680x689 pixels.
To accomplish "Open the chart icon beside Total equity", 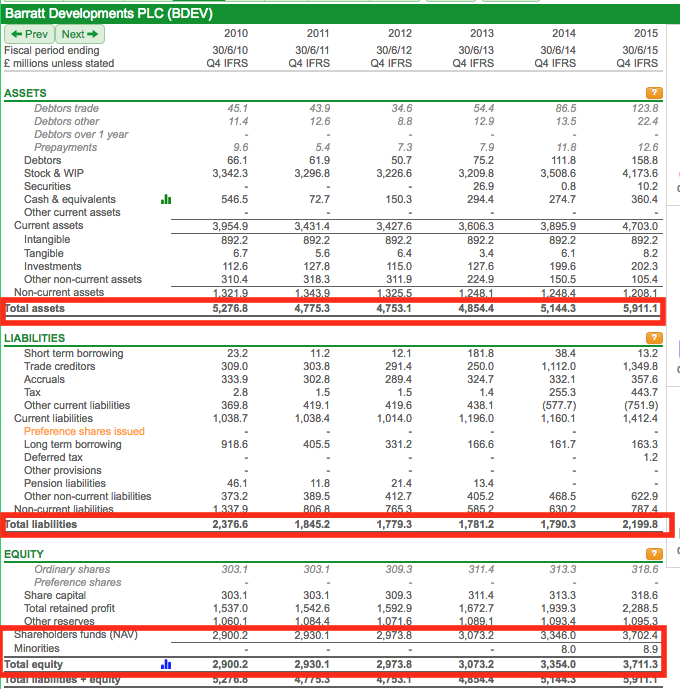I will 166,664.
